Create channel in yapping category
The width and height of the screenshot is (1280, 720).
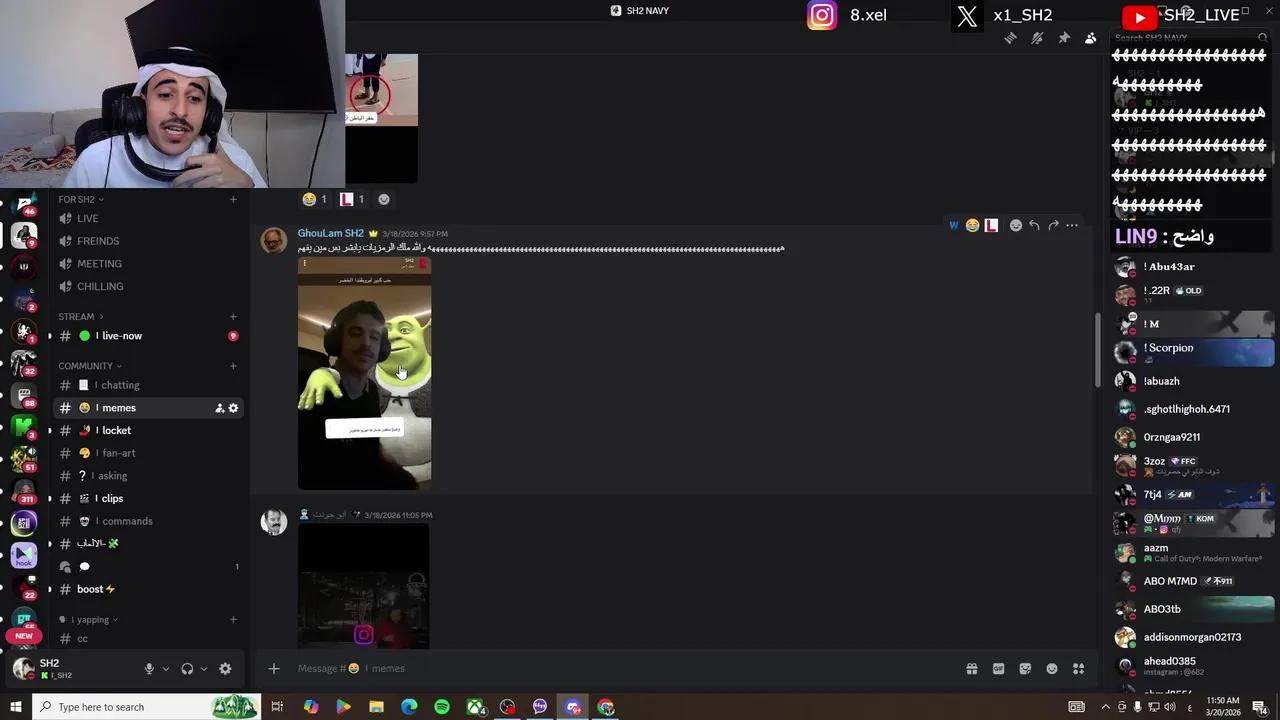pos(233,620)
